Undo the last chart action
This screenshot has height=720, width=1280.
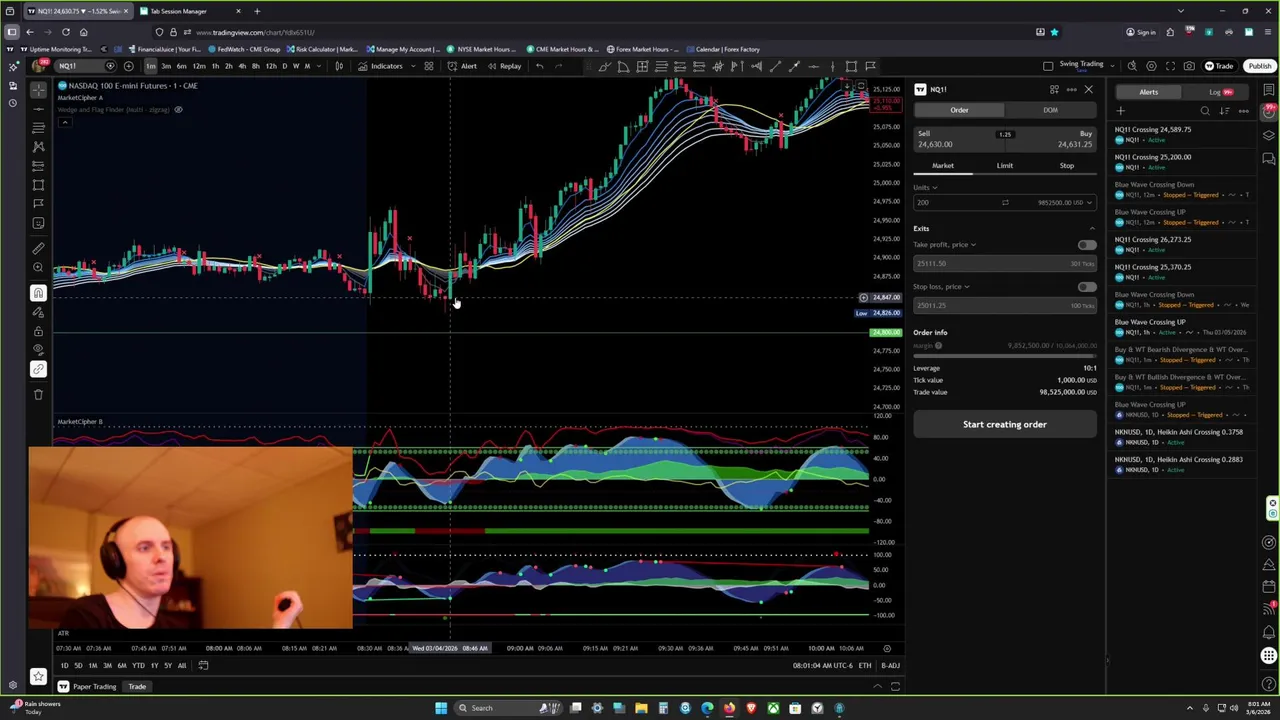(x=540, y=66)
